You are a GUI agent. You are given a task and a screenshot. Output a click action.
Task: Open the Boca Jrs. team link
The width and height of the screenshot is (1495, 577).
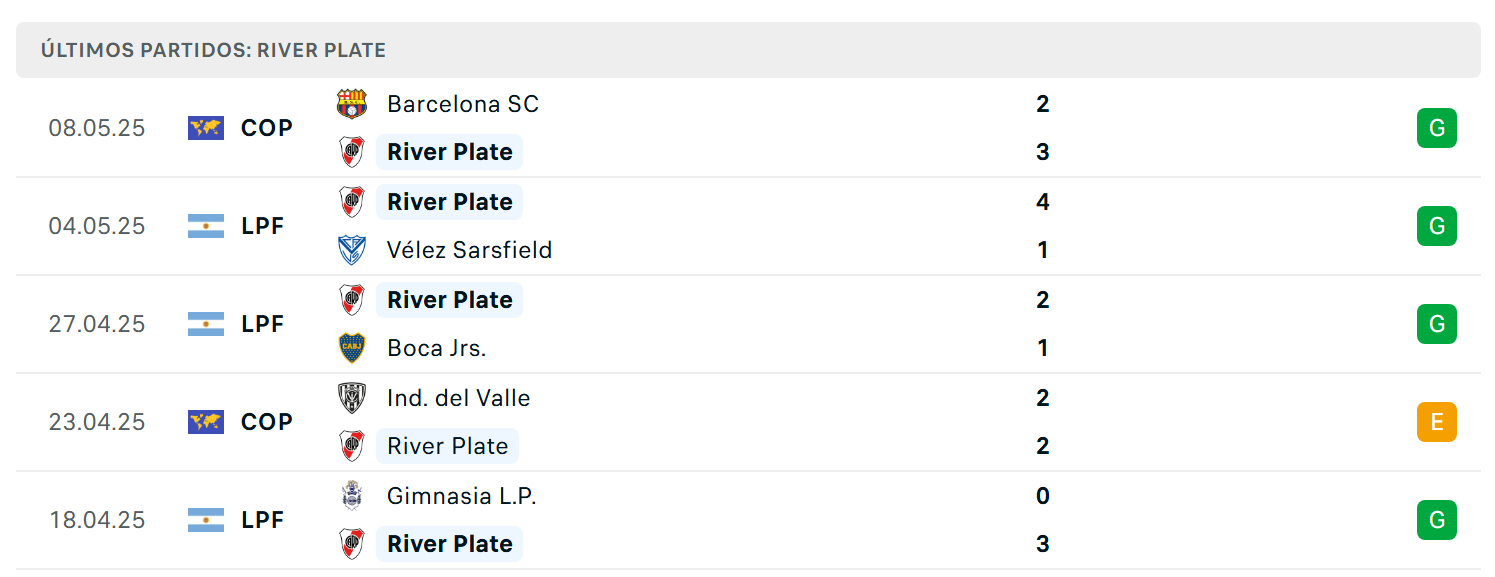tap(437, 348)
